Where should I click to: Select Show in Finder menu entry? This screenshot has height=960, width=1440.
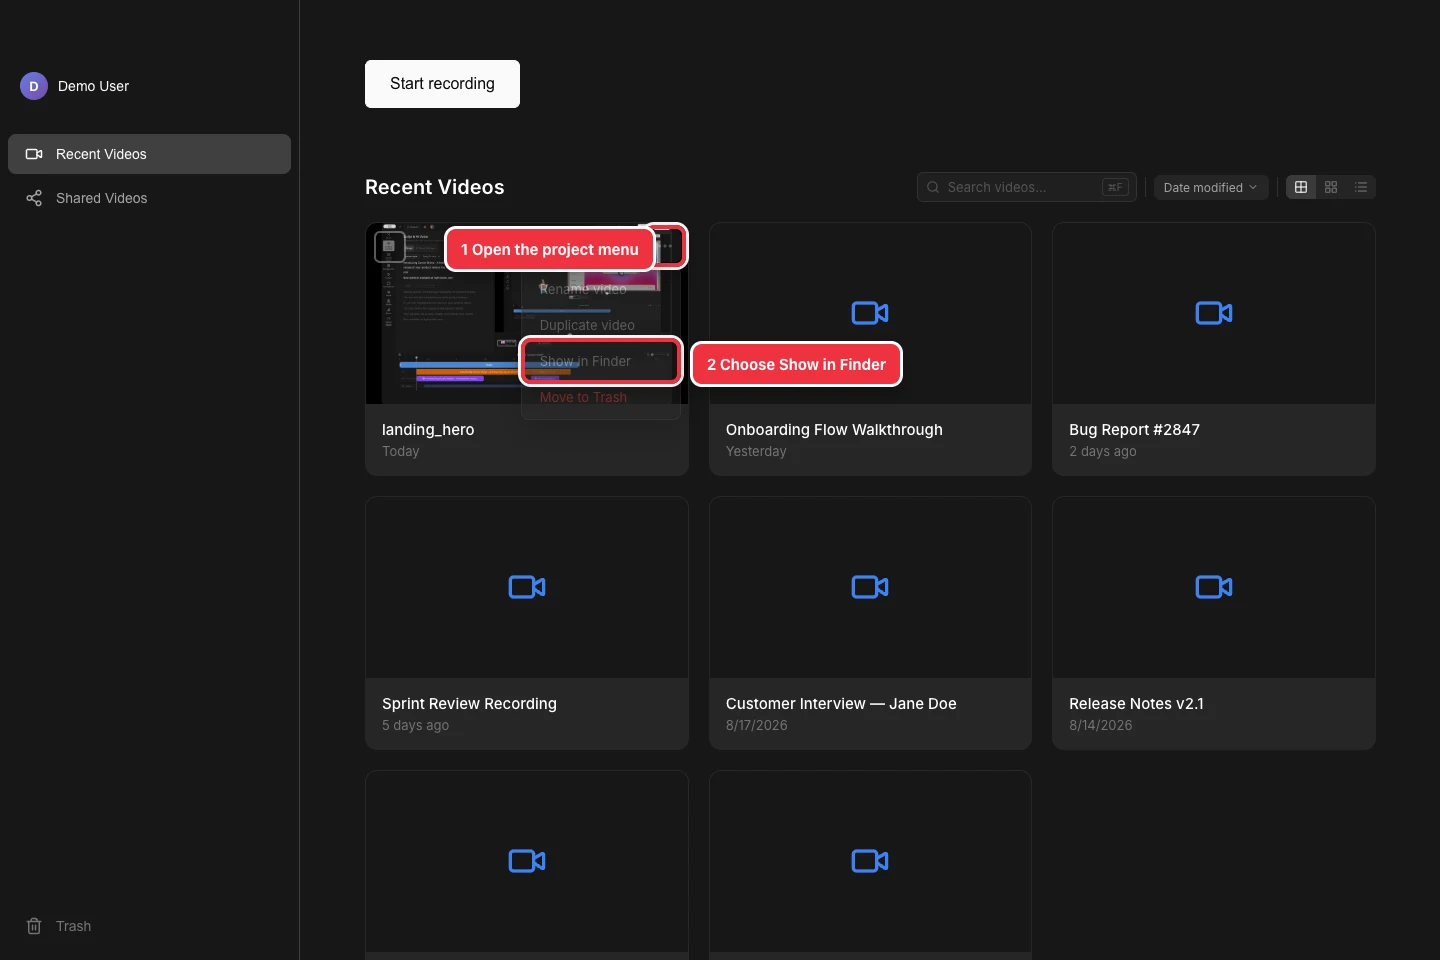601,361
